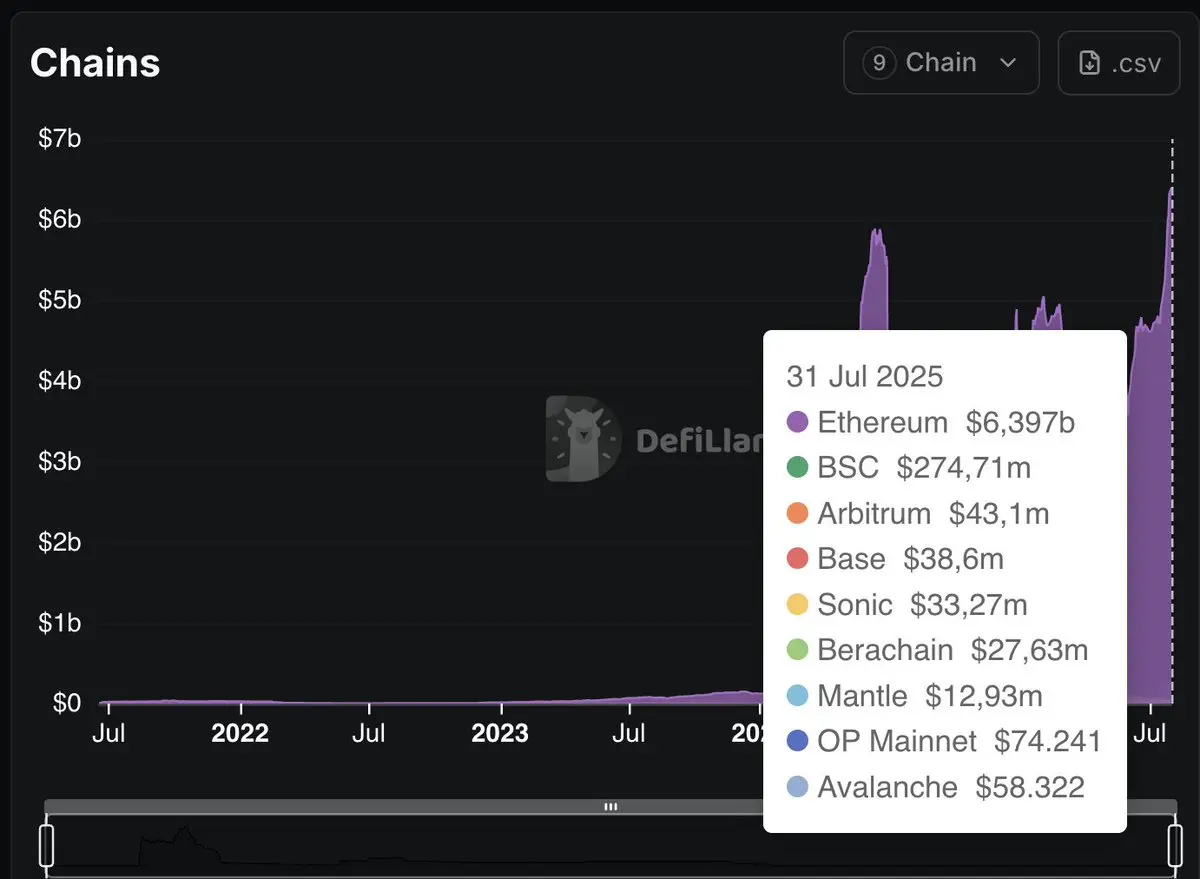The width and height of the screenshot is (1200, 879).
Task: Open the 9 Chain dropdown
Action: coord(941,63)
